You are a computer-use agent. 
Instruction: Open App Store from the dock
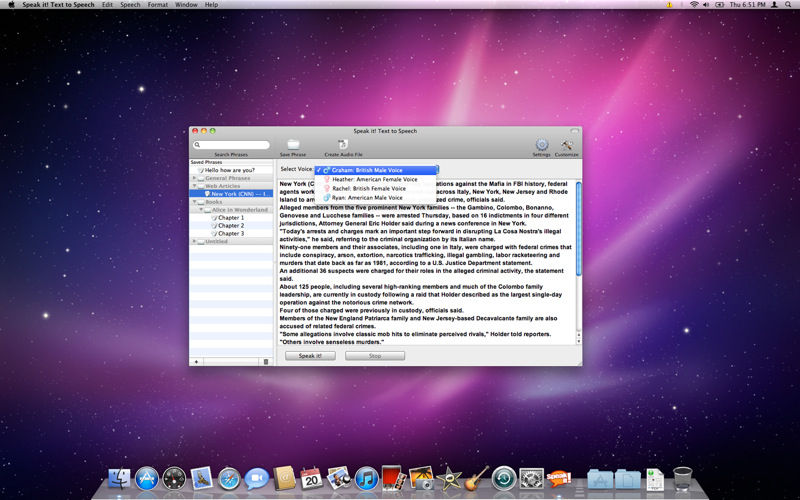coord(147,479)
